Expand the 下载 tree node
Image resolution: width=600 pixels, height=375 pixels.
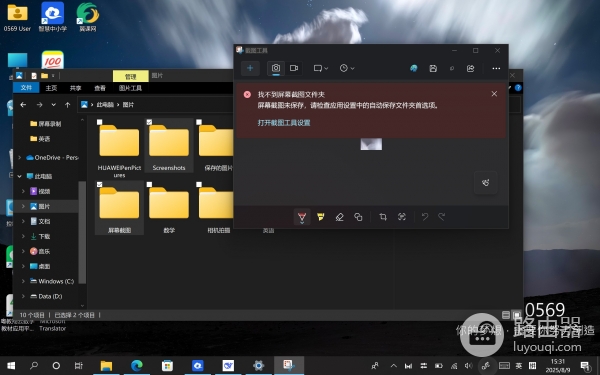(x=23, y=236)
